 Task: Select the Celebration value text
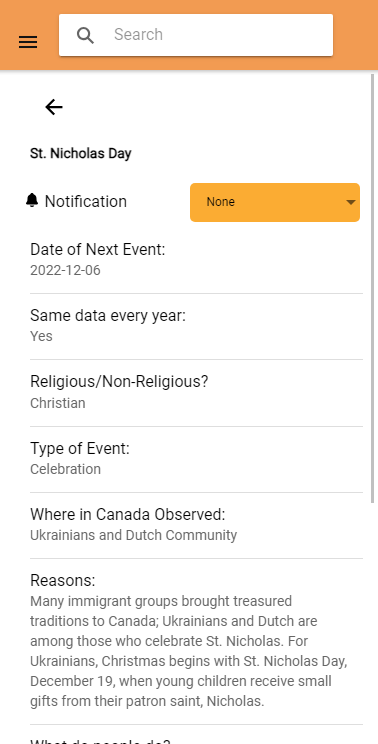point(65,469)
